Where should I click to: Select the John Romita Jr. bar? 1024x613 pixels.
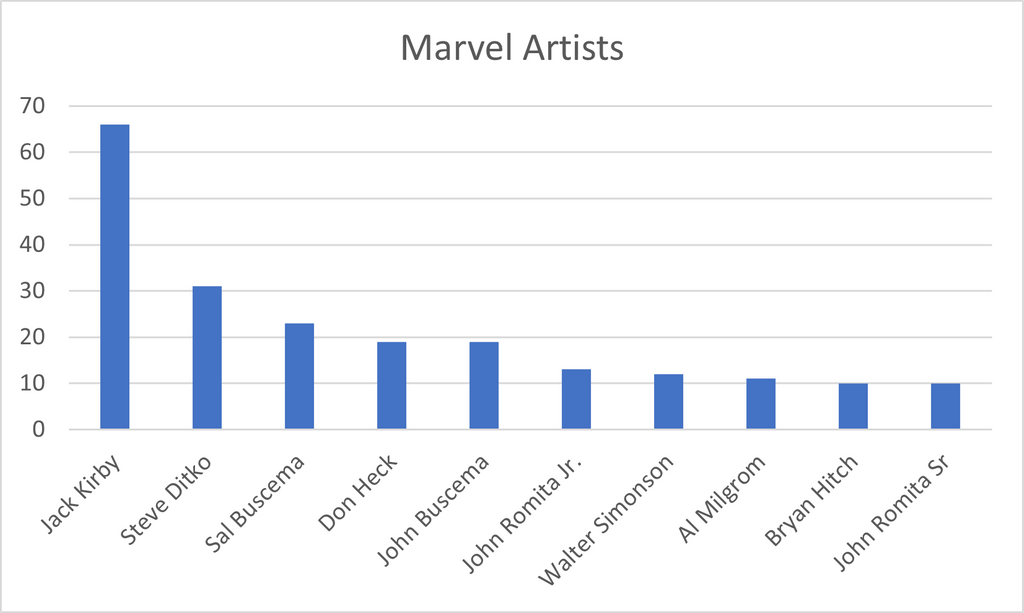click(576, 400)
